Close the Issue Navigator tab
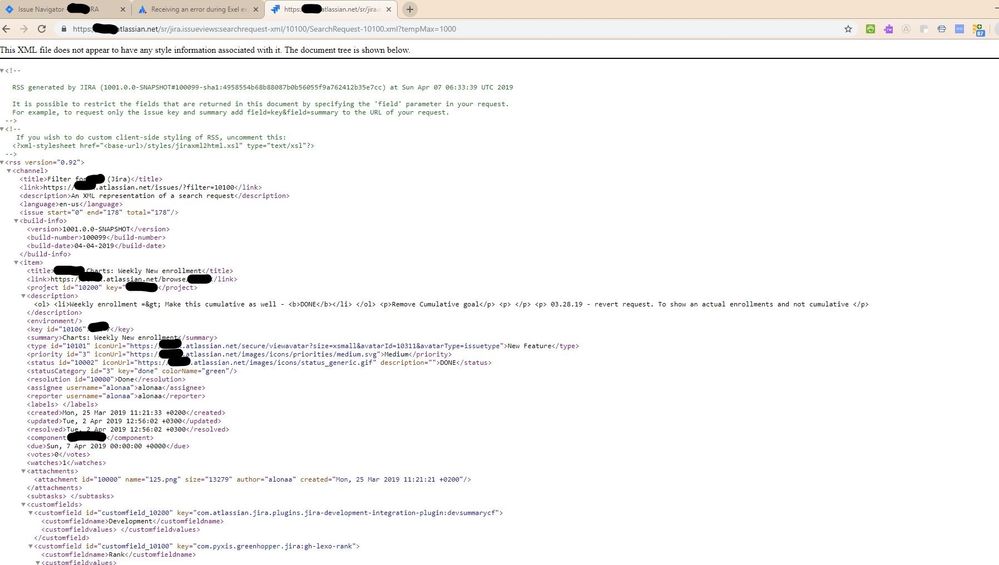Image resolution: width=999 pixels, height=565 pixels. click(x=123, y=10)
